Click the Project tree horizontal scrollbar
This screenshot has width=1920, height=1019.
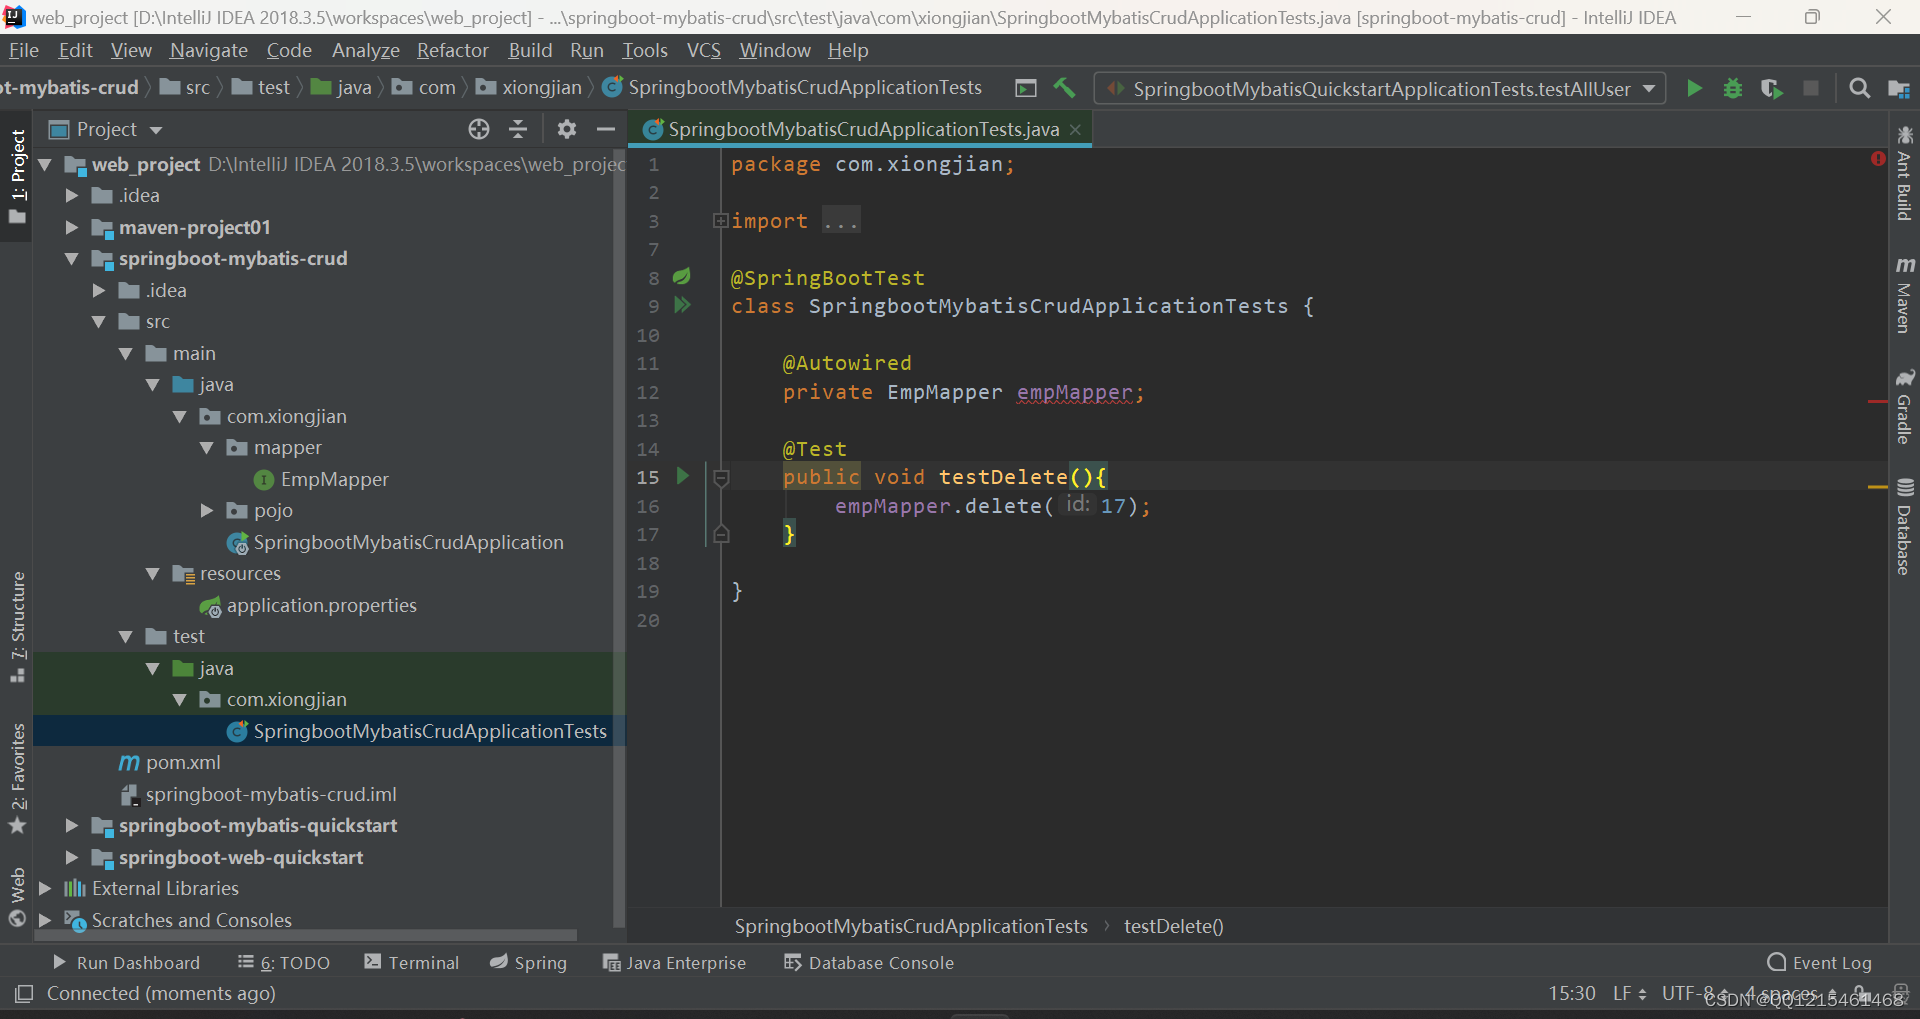306,936
